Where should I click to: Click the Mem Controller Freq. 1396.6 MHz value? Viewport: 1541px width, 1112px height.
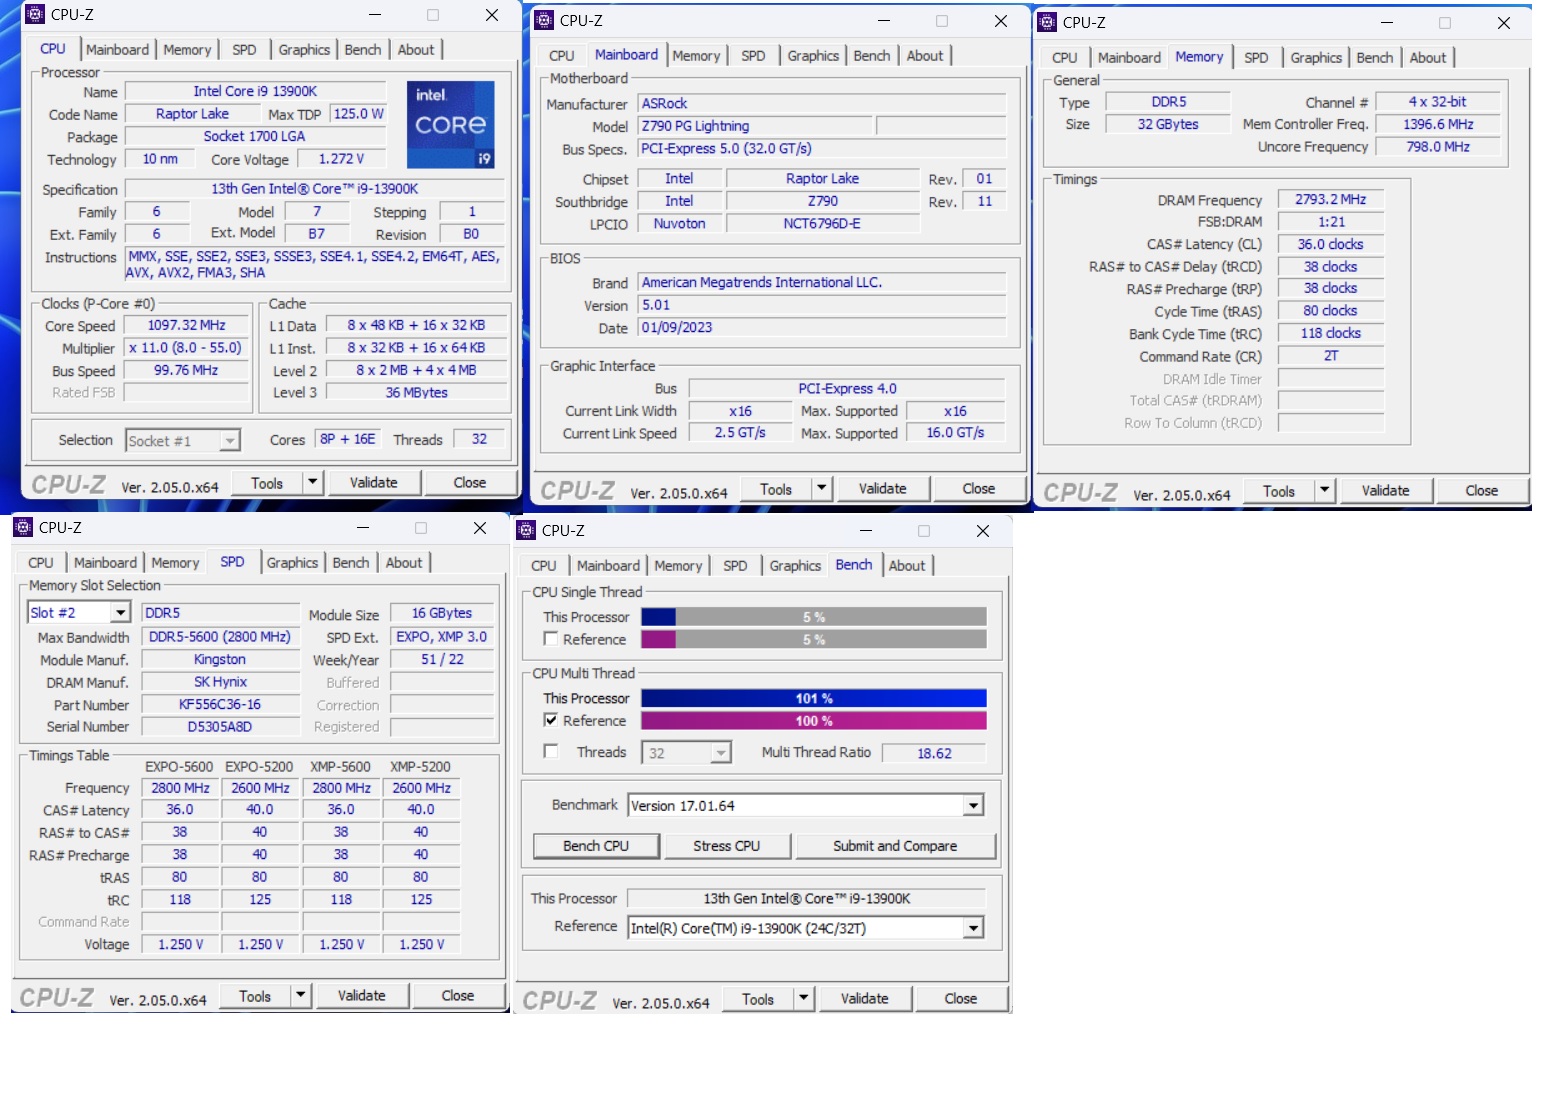pos(1438,124)
